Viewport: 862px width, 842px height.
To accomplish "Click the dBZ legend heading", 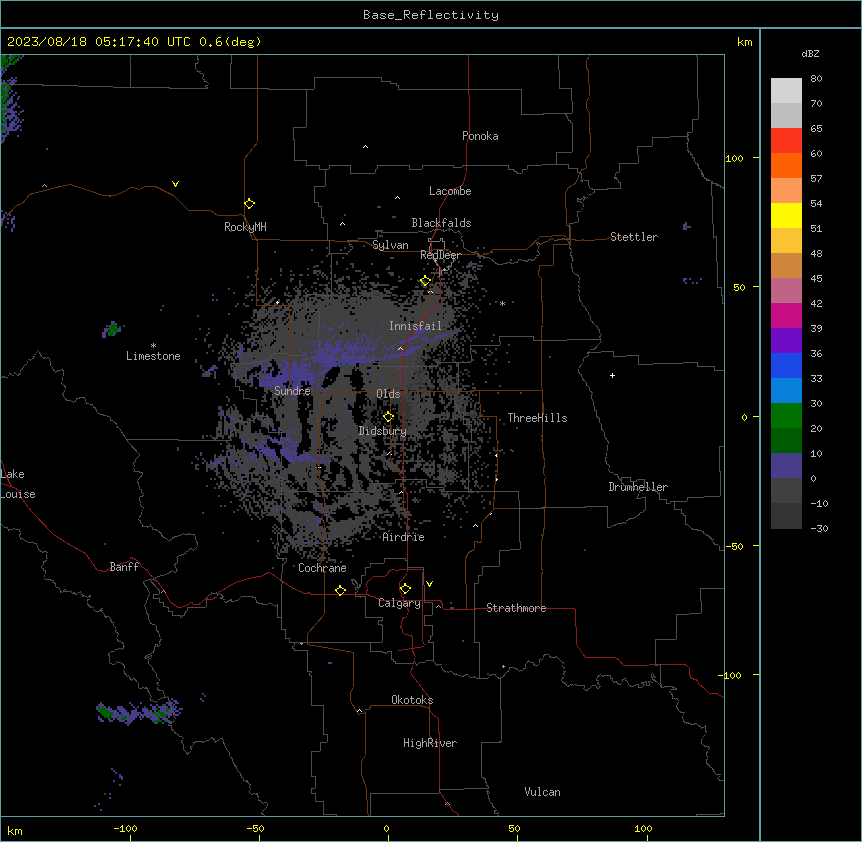I will click(x=810, y=53).
